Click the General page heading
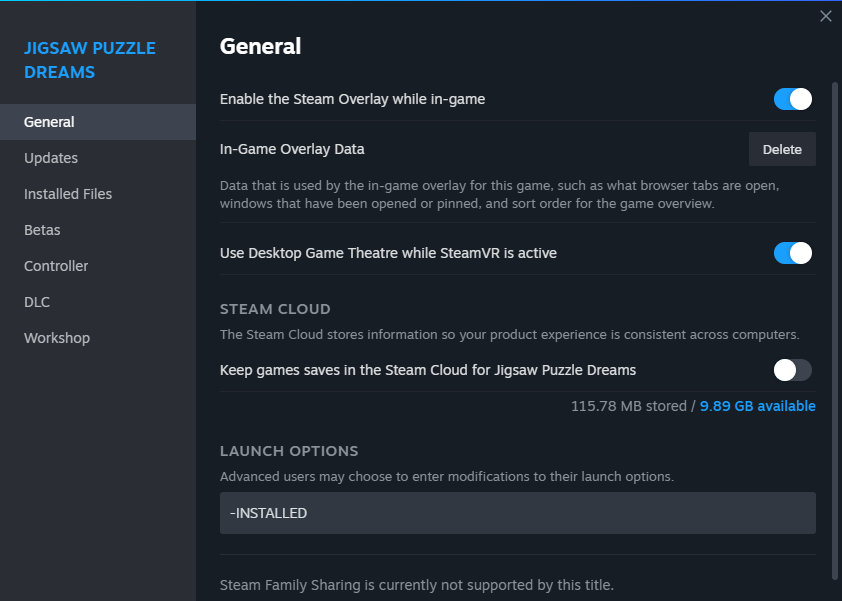 260,46
